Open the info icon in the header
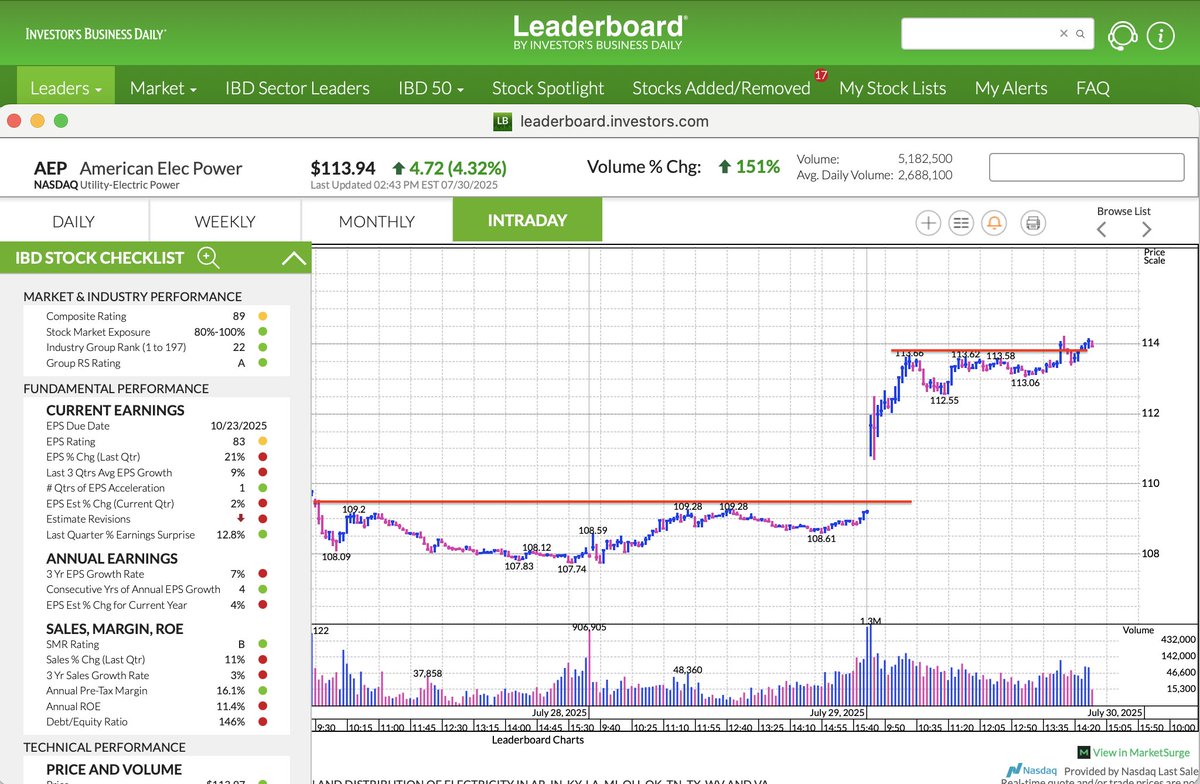Image resolution: width=1200 pixels, height=784 pixels. click(x=1160, y=35)
